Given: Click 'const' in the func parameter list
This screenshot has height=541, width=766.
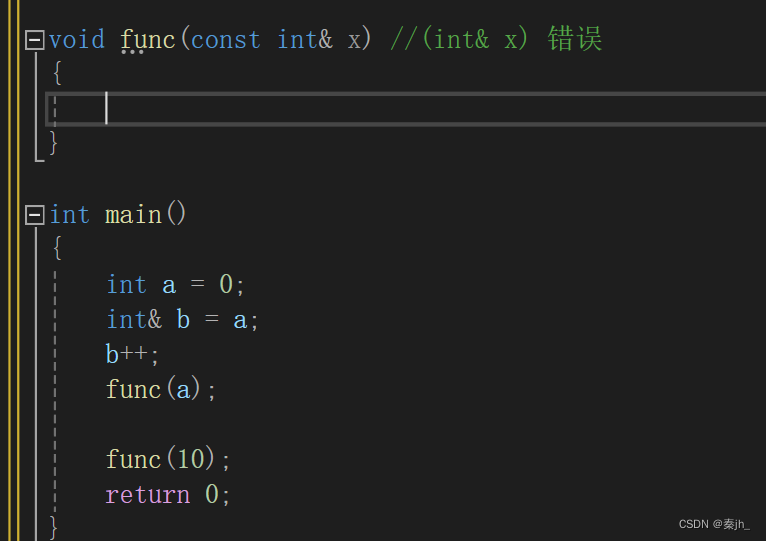Looking at the screenshot, I should [226, 40].
